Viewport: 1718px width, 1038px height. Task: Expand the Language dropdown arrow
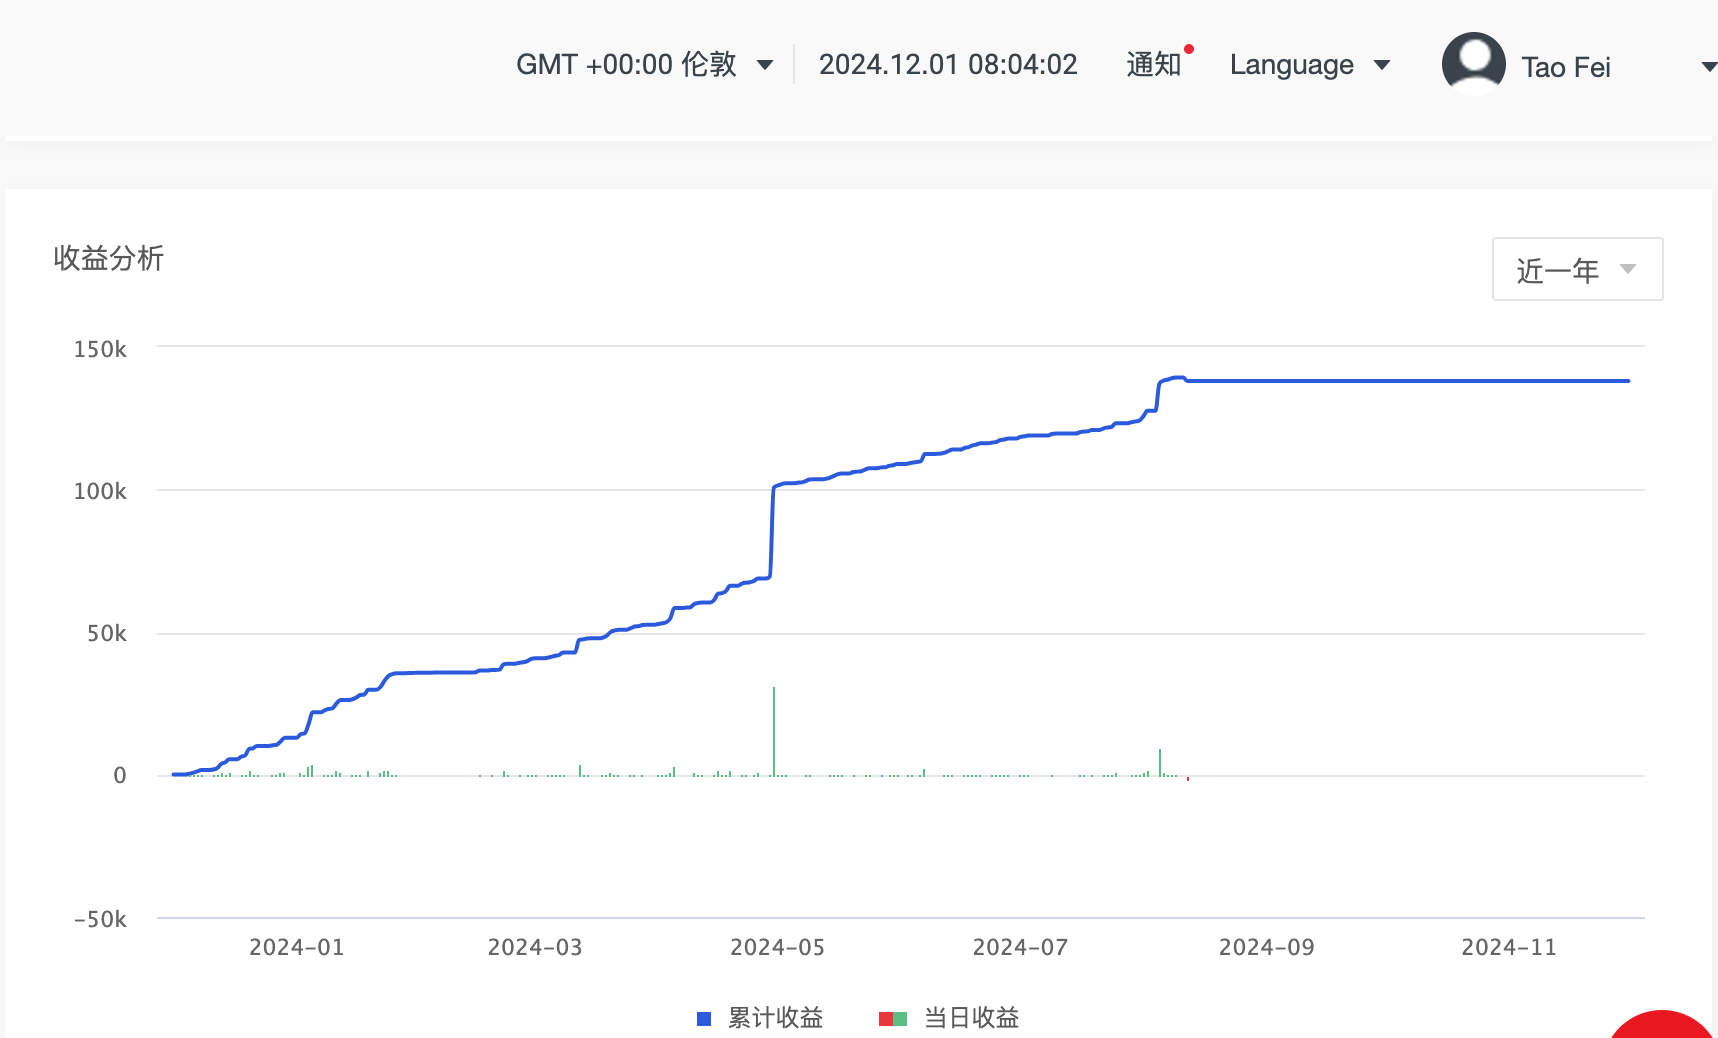tap(1382, 65)
